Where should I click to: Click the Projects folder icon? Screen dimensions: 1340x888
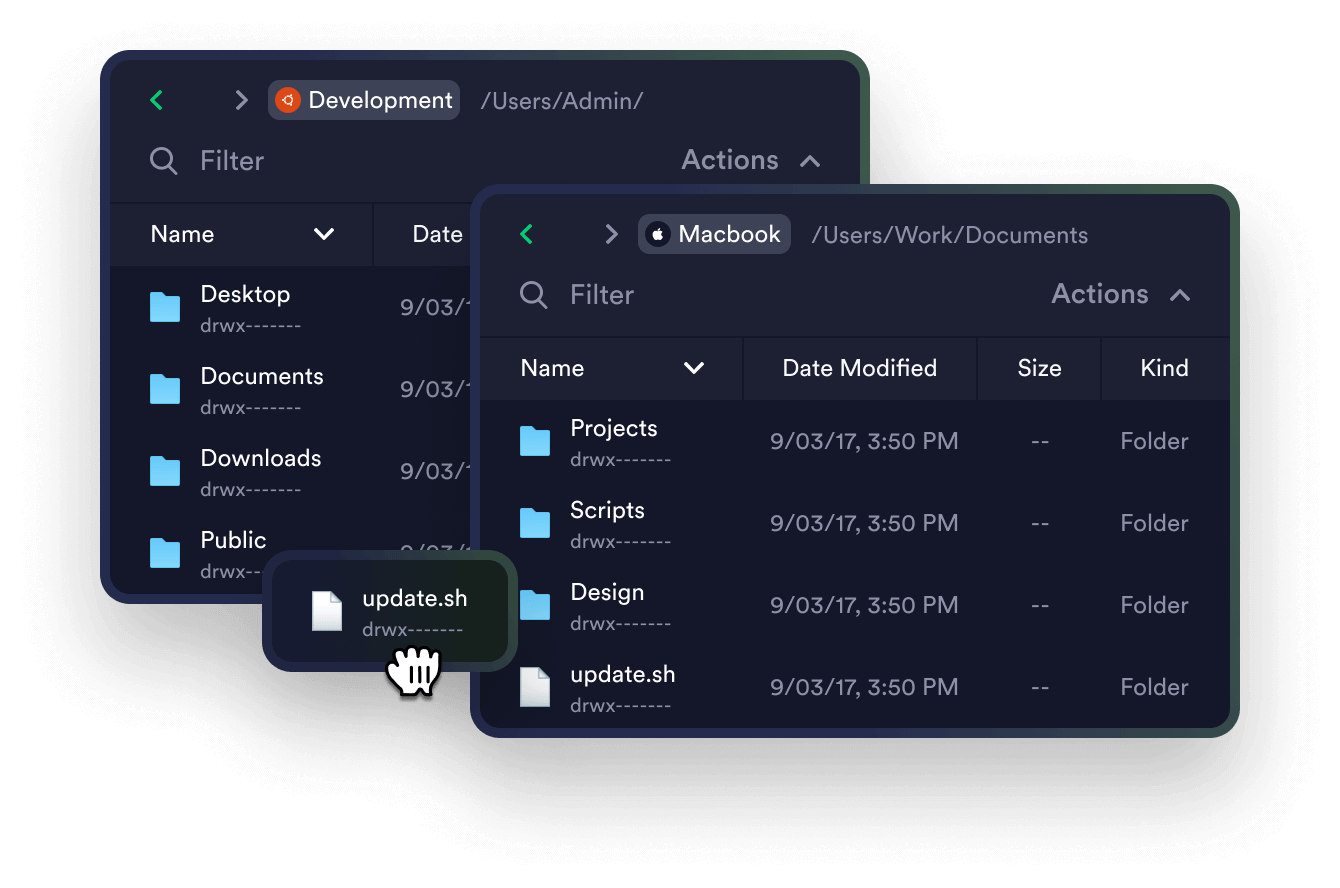pyautogui.click(x=535, y=441)
